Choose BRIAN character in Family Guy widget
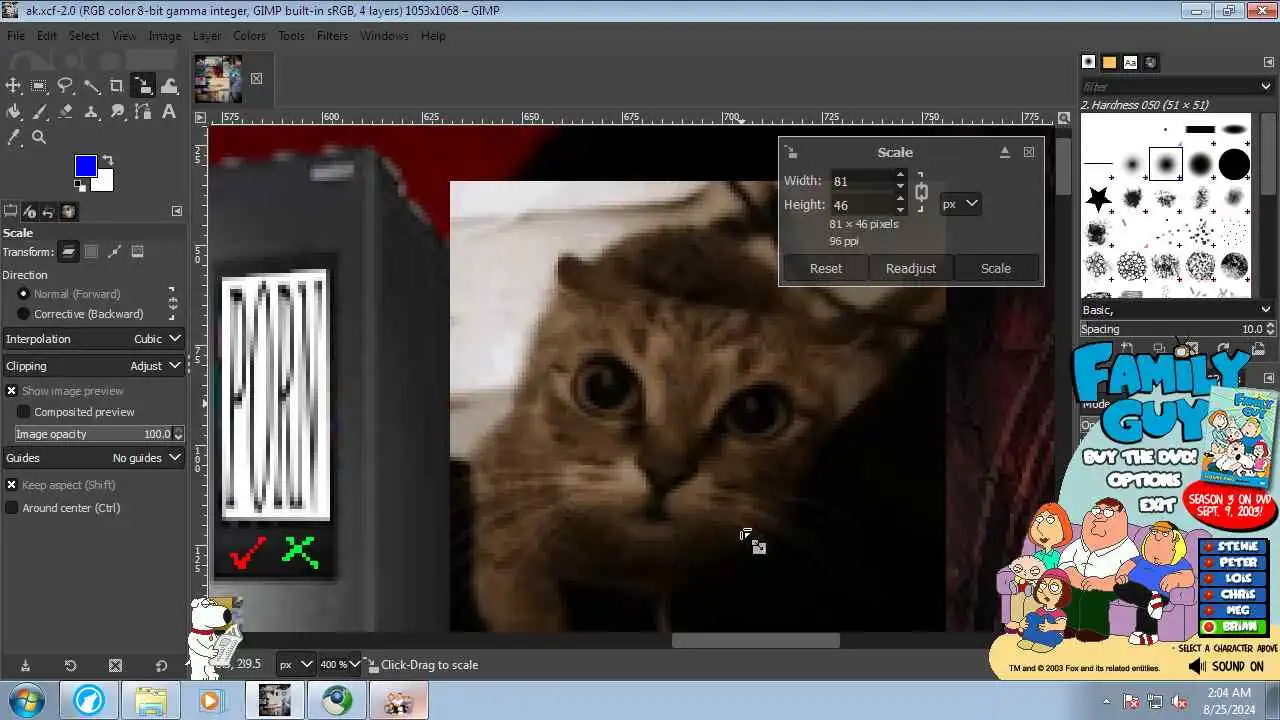 tap(1234, 627)
